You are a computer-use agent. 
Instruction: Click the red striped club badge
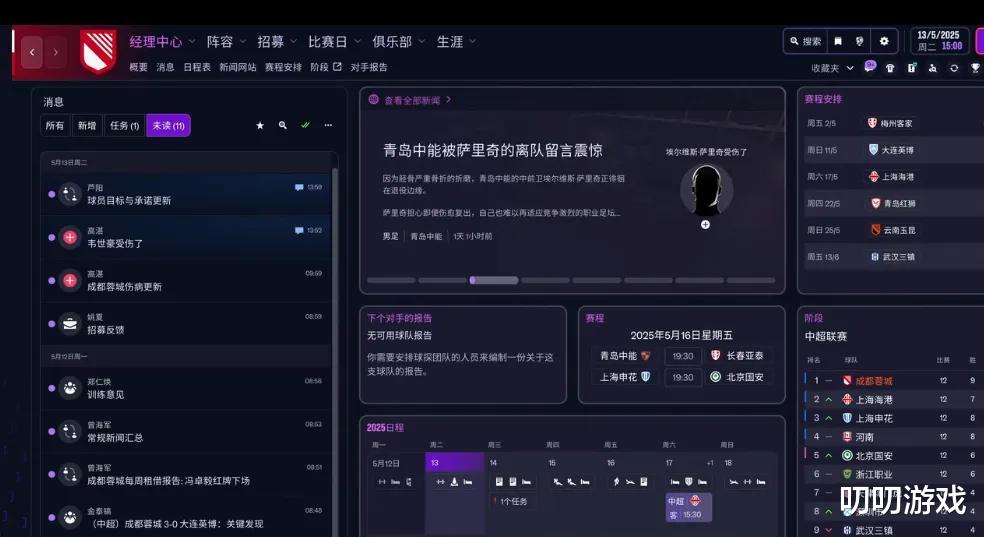pos(98,51)
